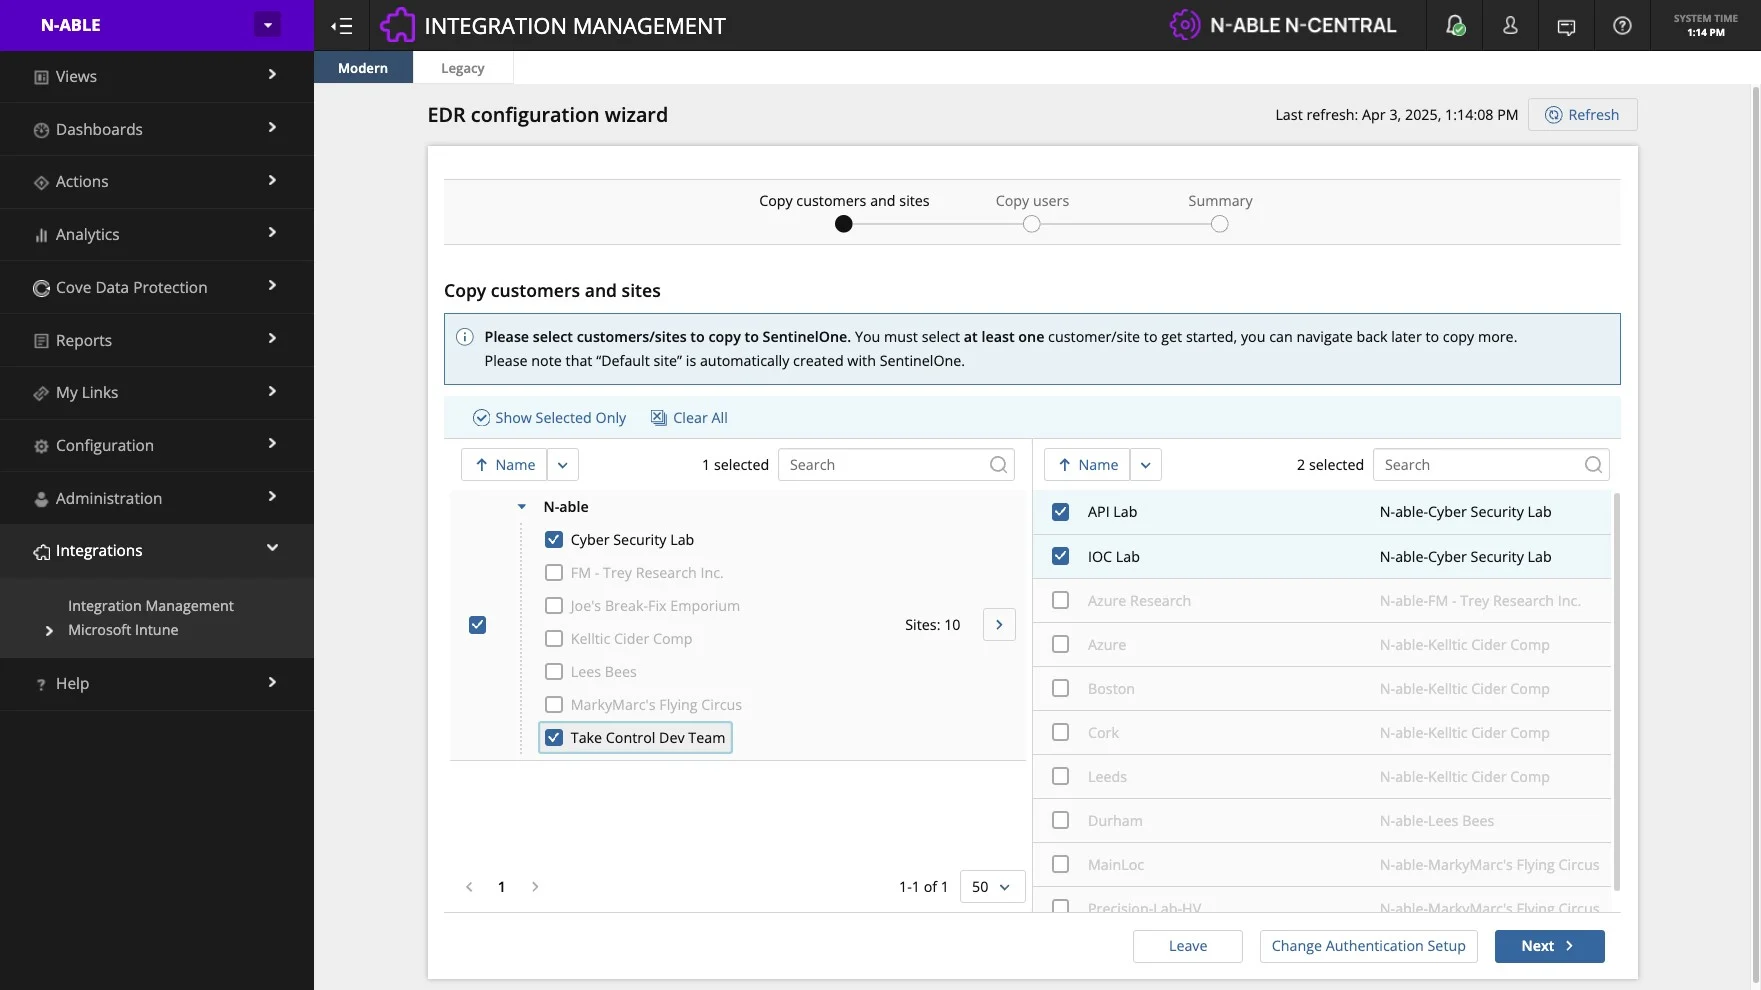Open the Configuration sidebar menu
Screen dimensions: 1761x990
157,445
